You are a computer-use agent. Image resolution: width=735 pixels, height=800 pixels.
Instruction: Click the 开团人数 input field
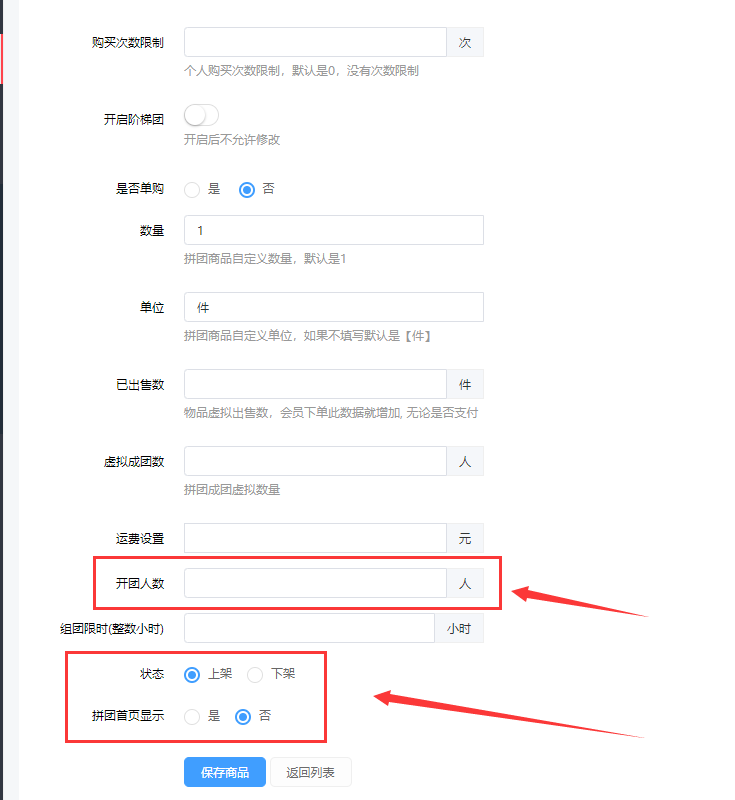[315, 583]
